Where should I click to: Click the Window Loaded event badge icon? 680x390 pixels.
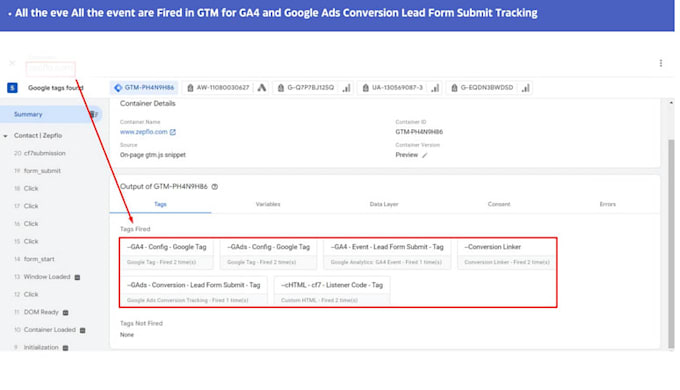(x=77, y=277)
